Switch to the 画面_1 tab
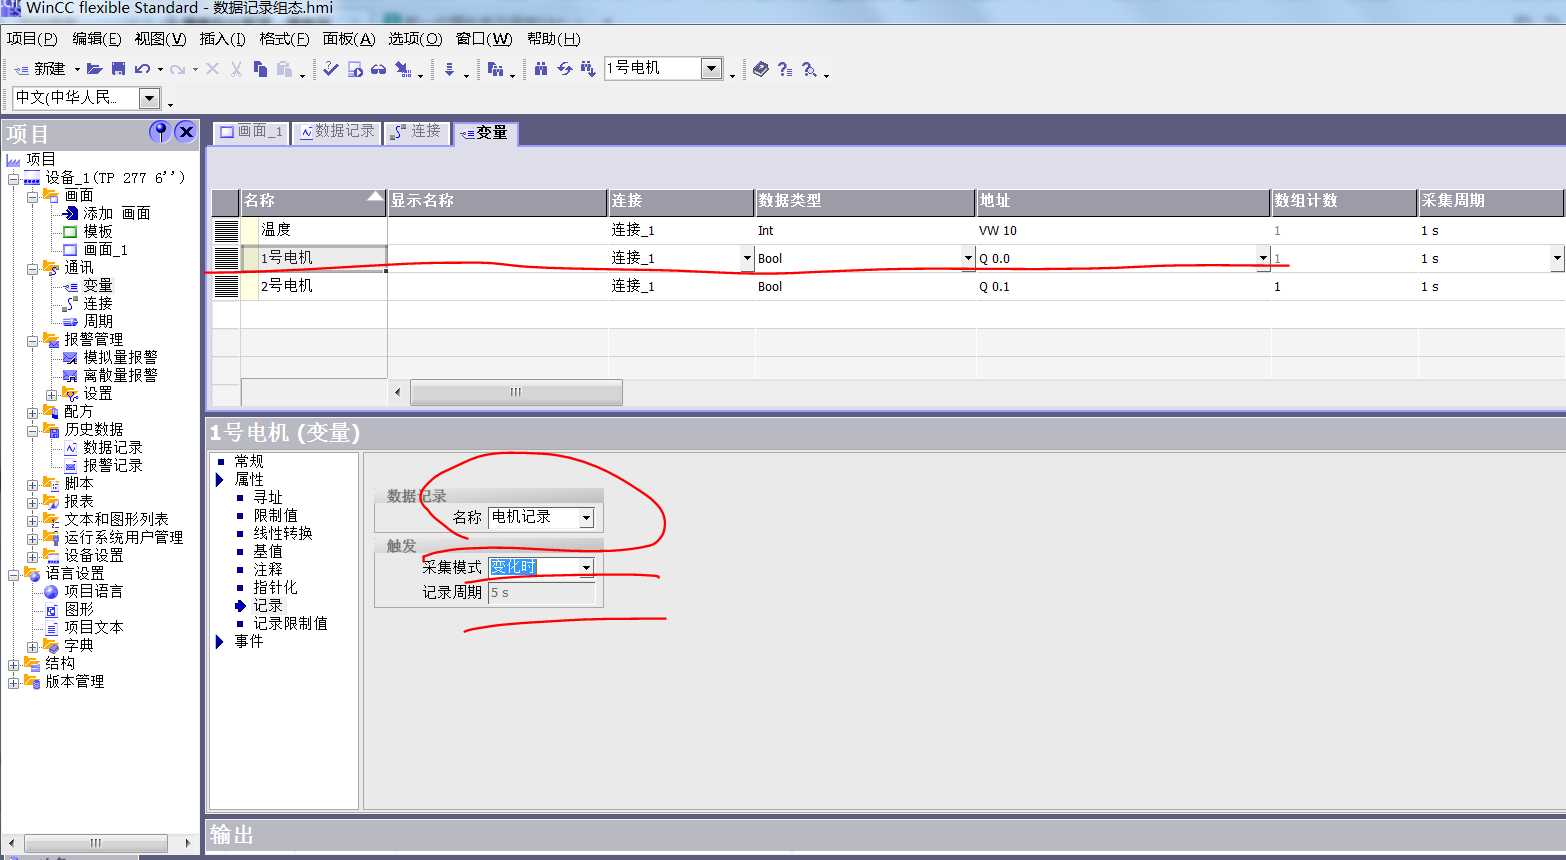This screenshot has width=1566, height=860. pyautogui.click(x=251, y=132)
